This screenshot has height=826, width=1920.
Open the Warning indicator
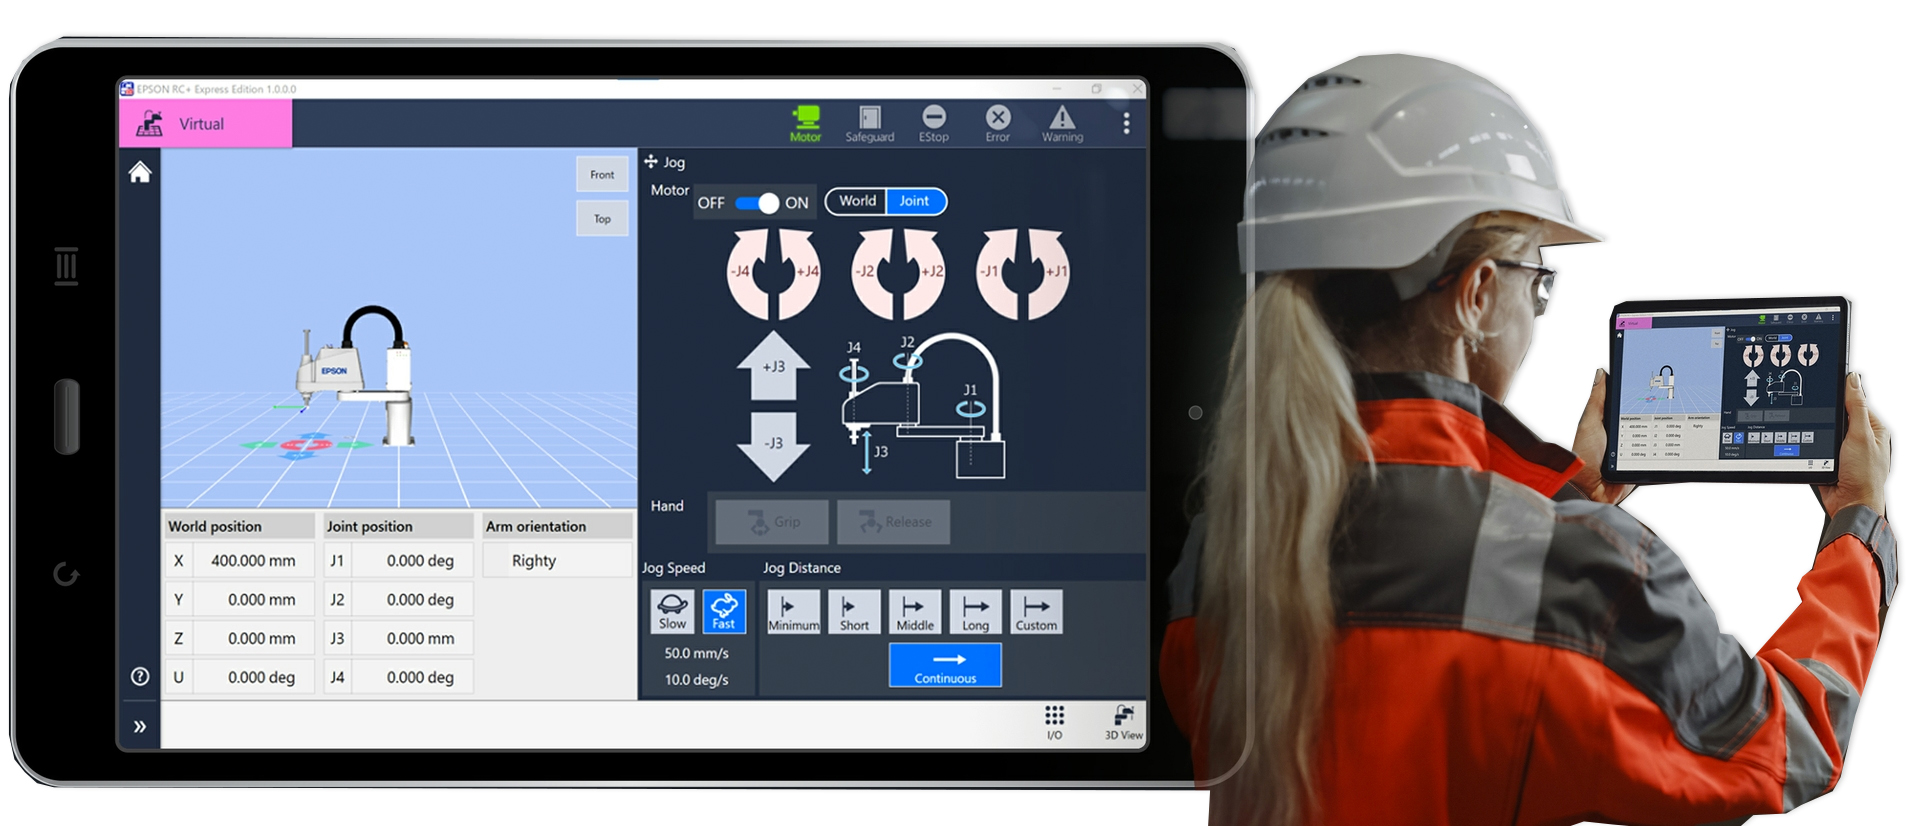tap(1062, 123)
